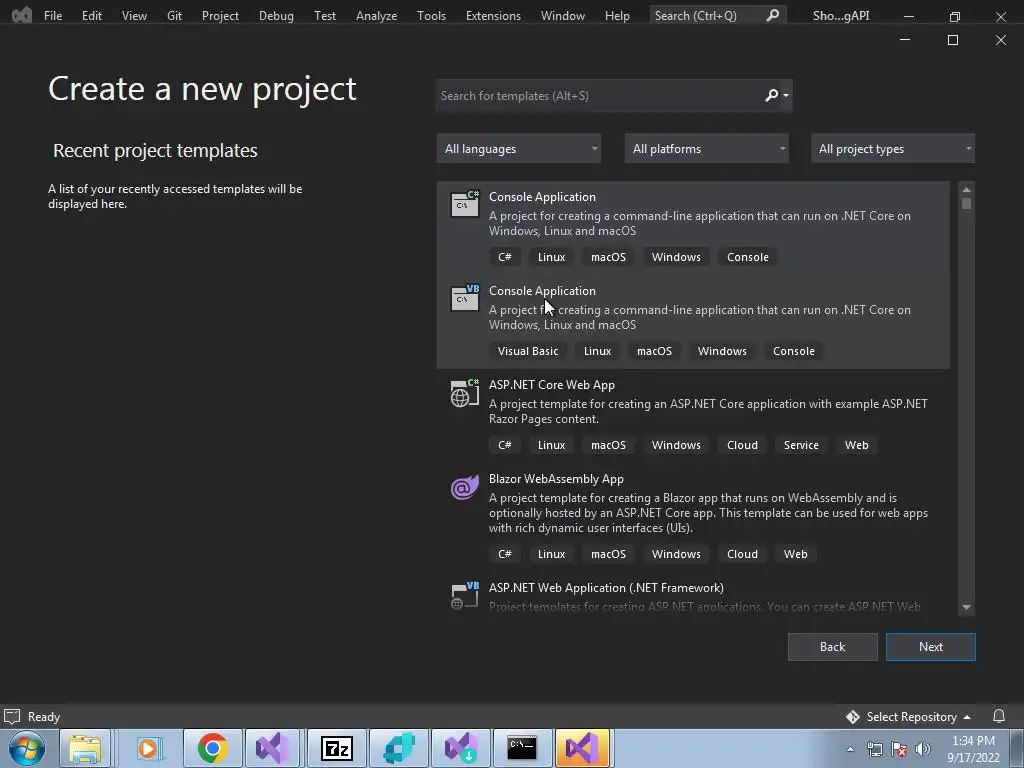Open Google Chrome from the taskbar
Screen dimensions: 1024x768
[212, 748]
